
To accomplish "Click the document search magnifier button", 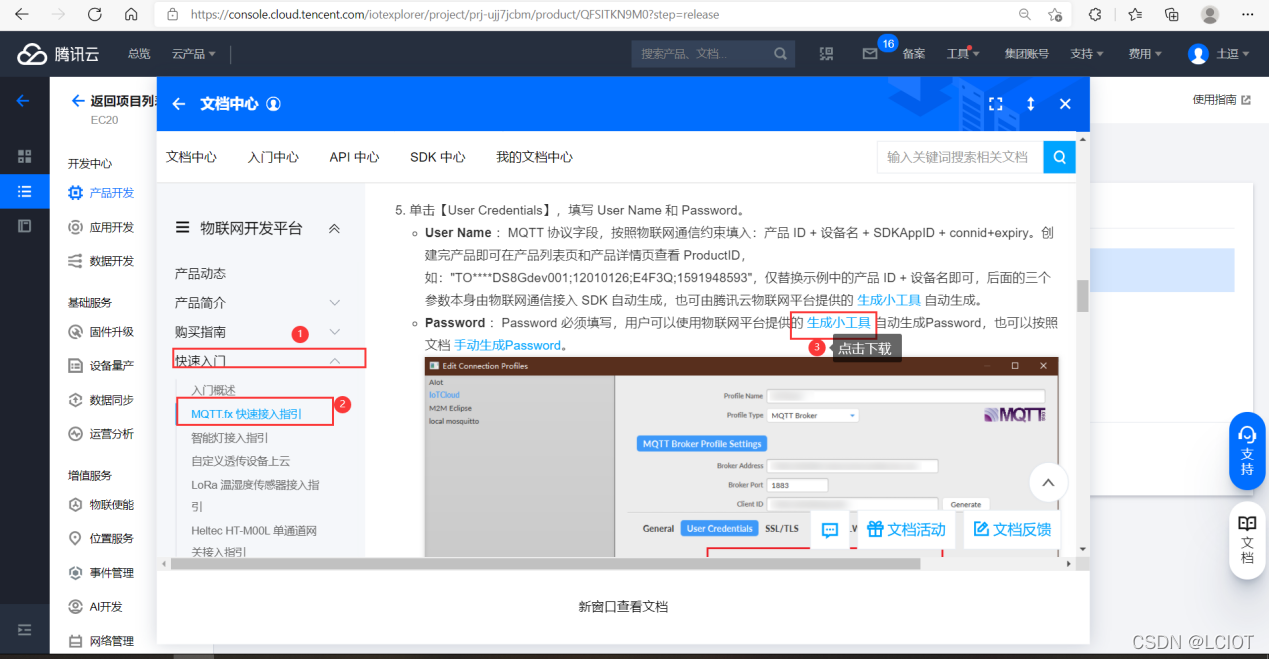I will pos(1060,157).
